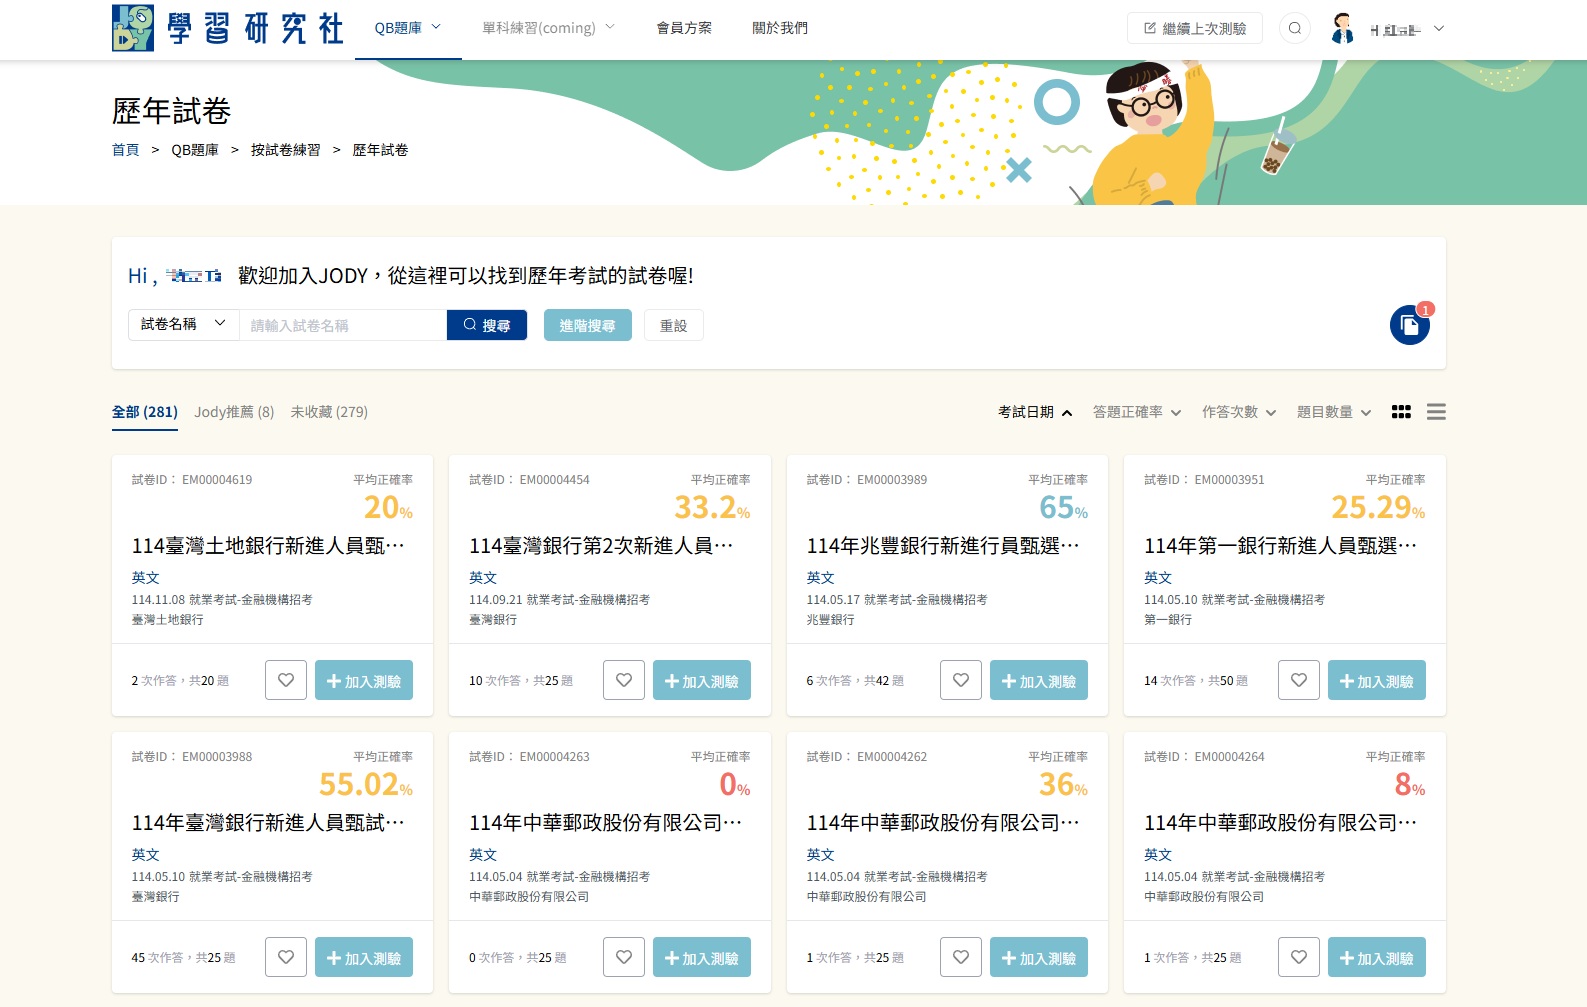Viewport: 1587px width, 1007px height.
Task: Click the user avatar icon
Action: [1342, 29]
